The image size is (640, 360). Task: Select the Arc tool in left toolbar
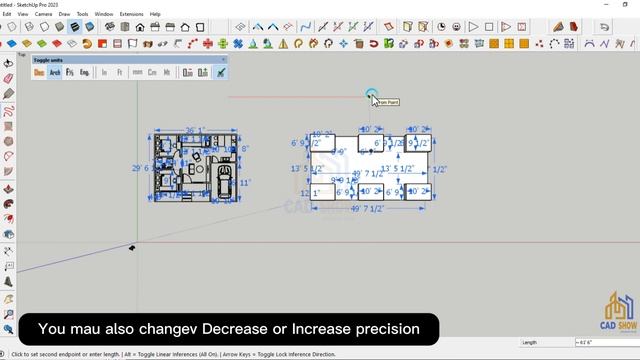tap(8, 156)
